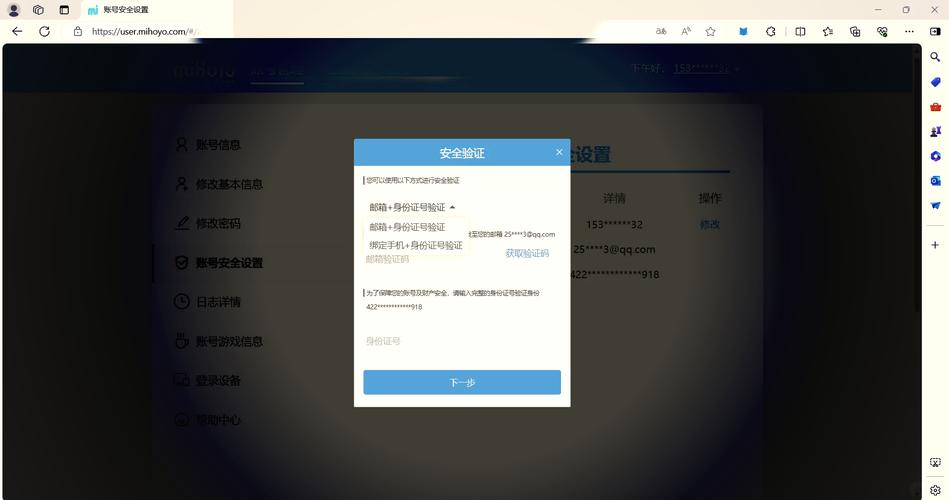This screenshot has height=500, width=949.
Task: Click 获取验证码 link
Action: pos(527,253)
